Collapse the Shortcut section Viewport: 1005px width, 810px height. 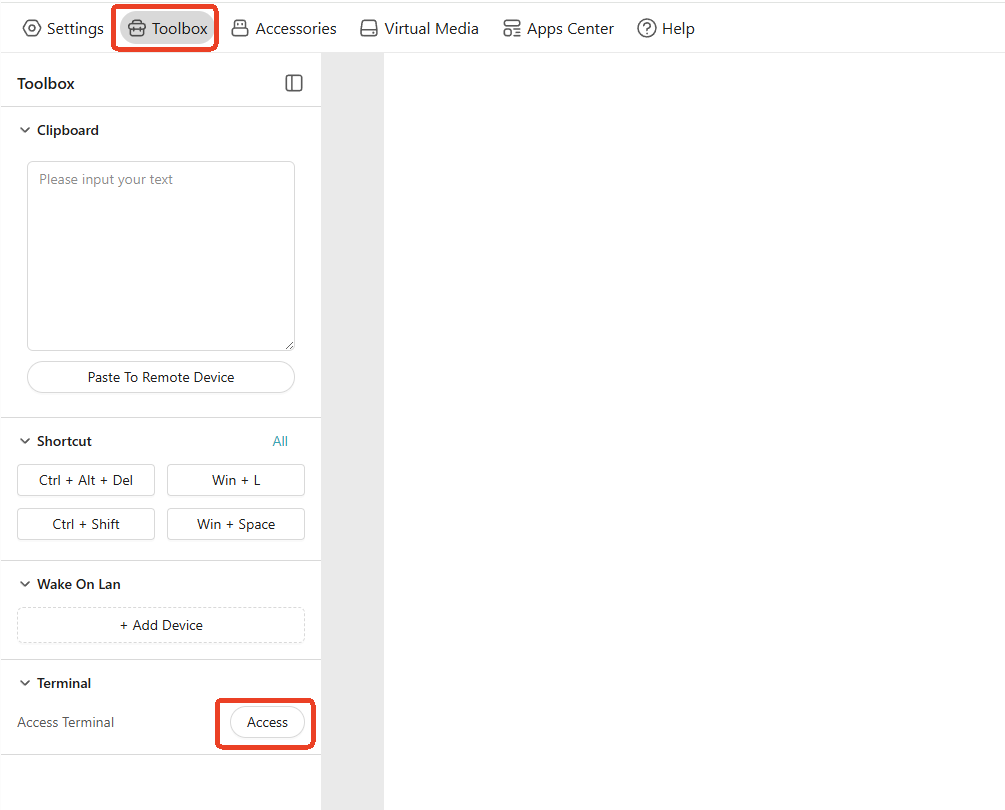click(x=23, y=441)
